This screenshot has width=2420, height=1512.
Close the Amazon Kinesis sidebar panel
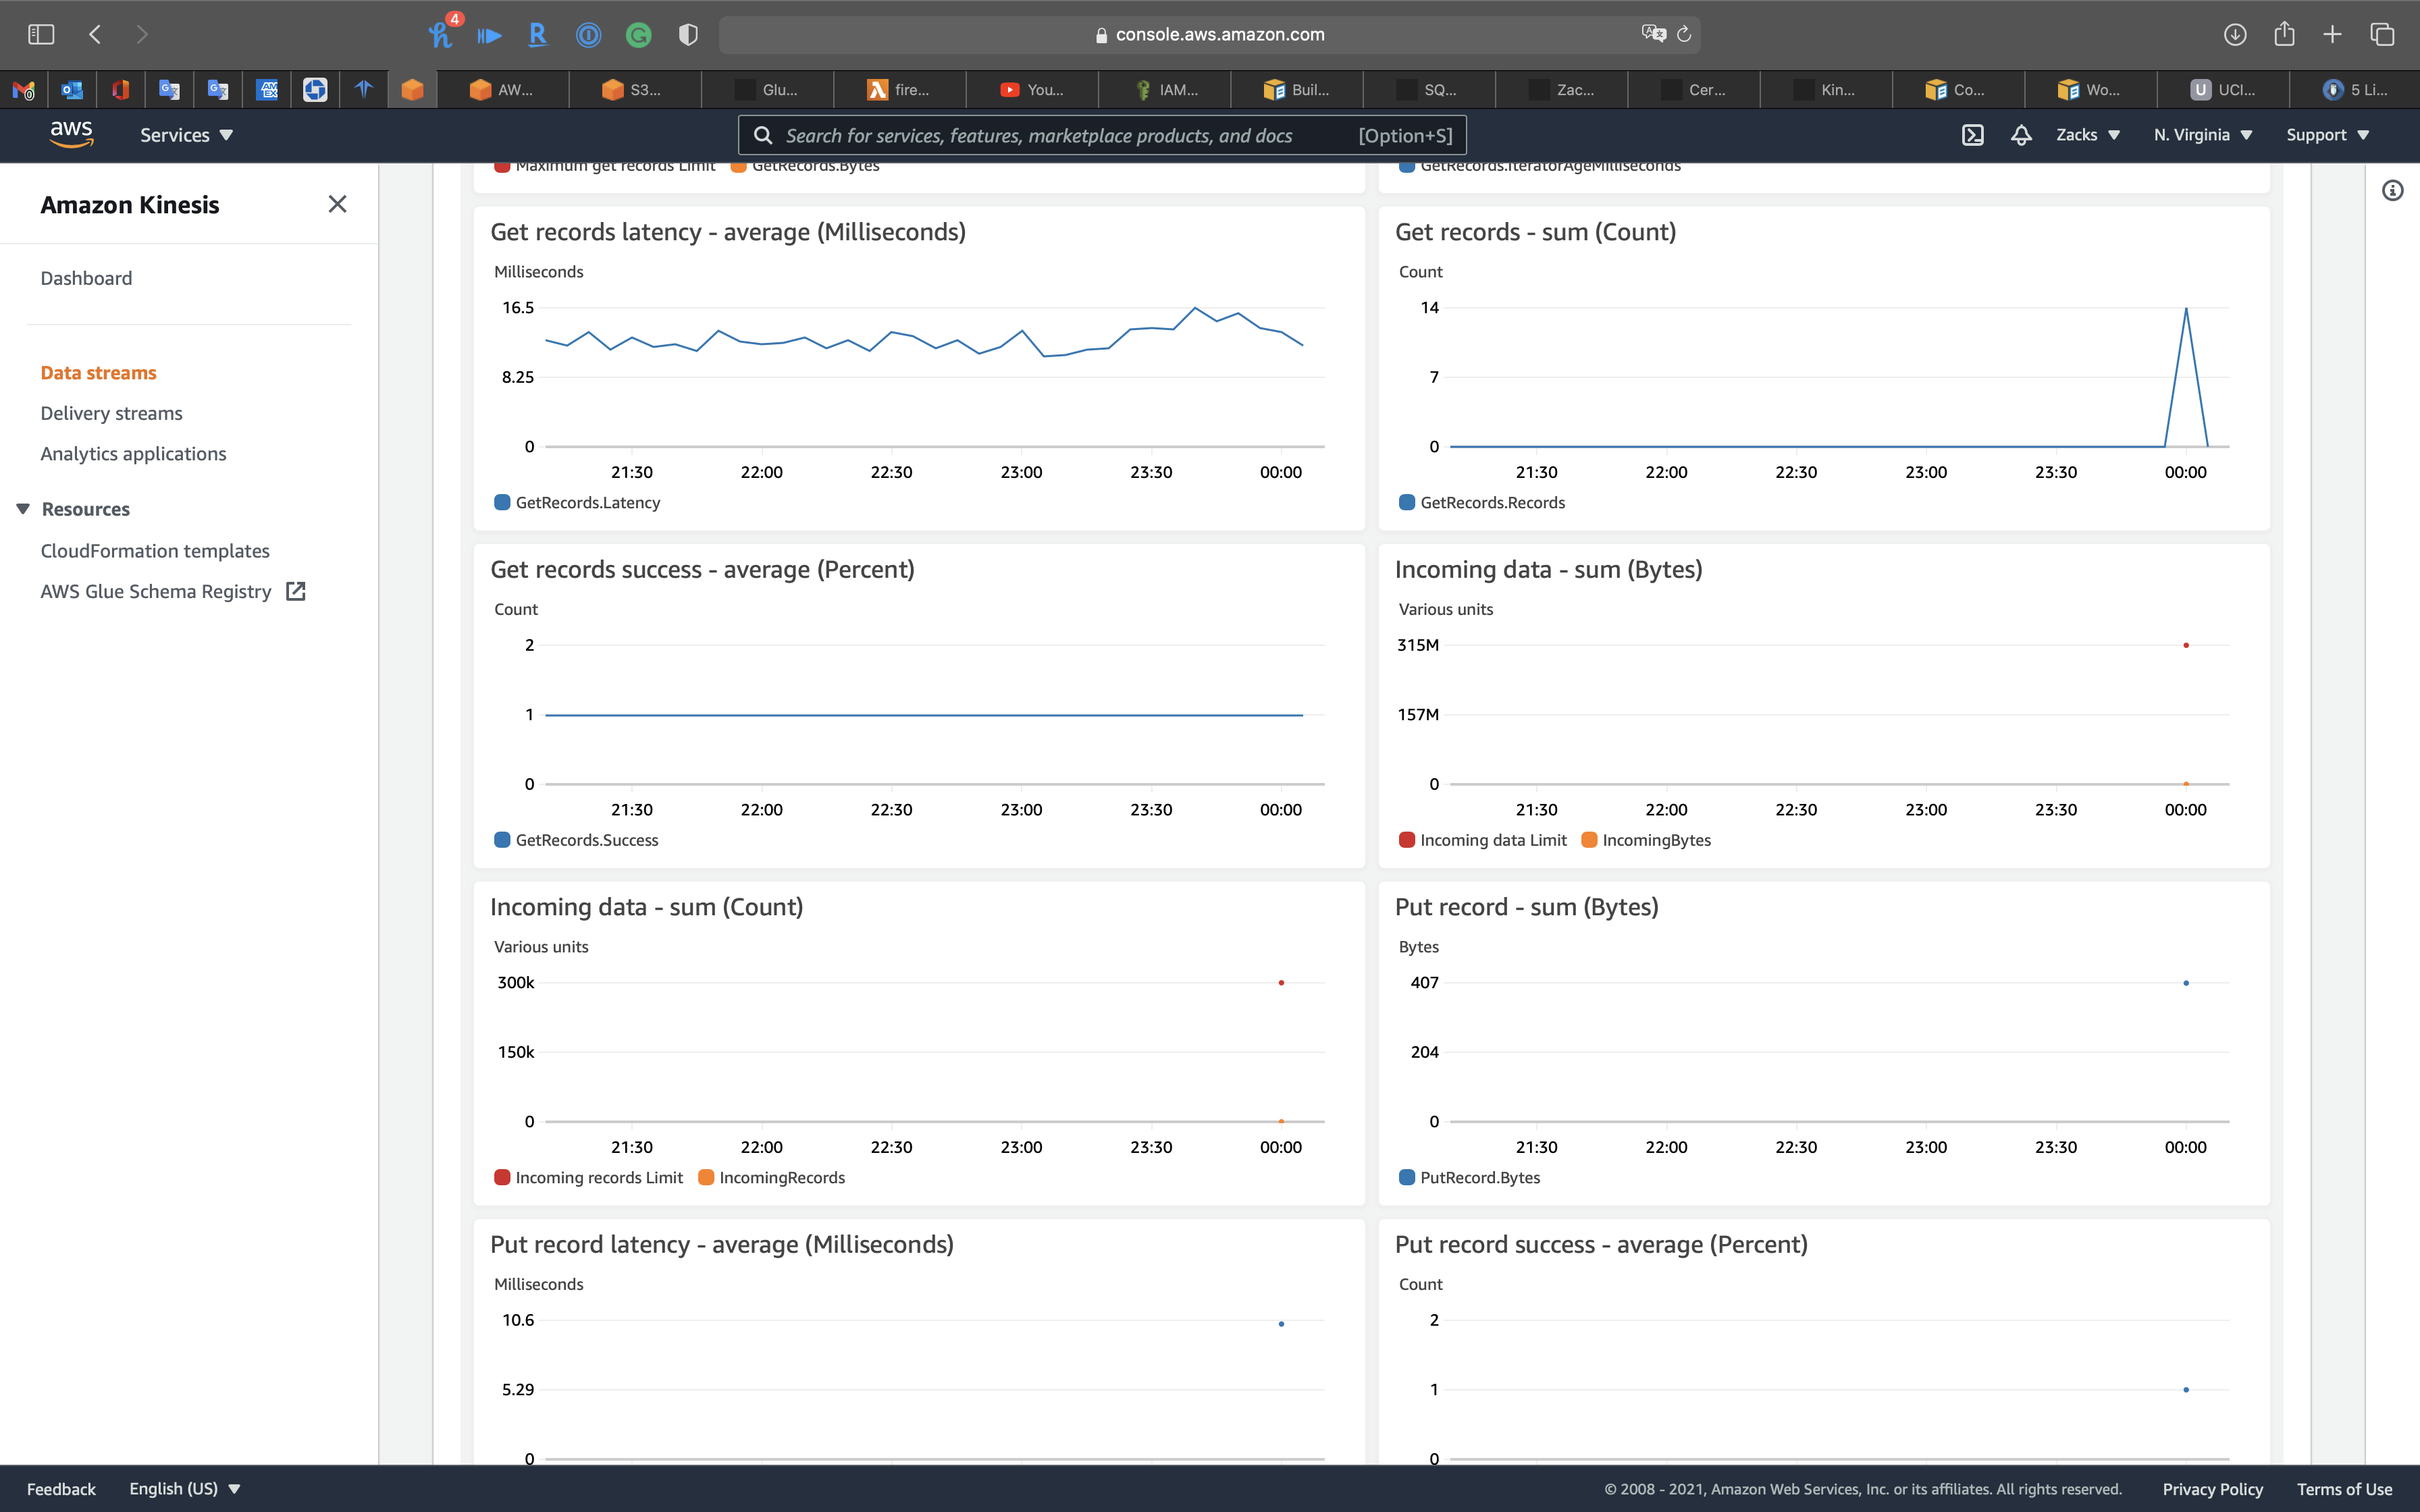tap(337, 204)
